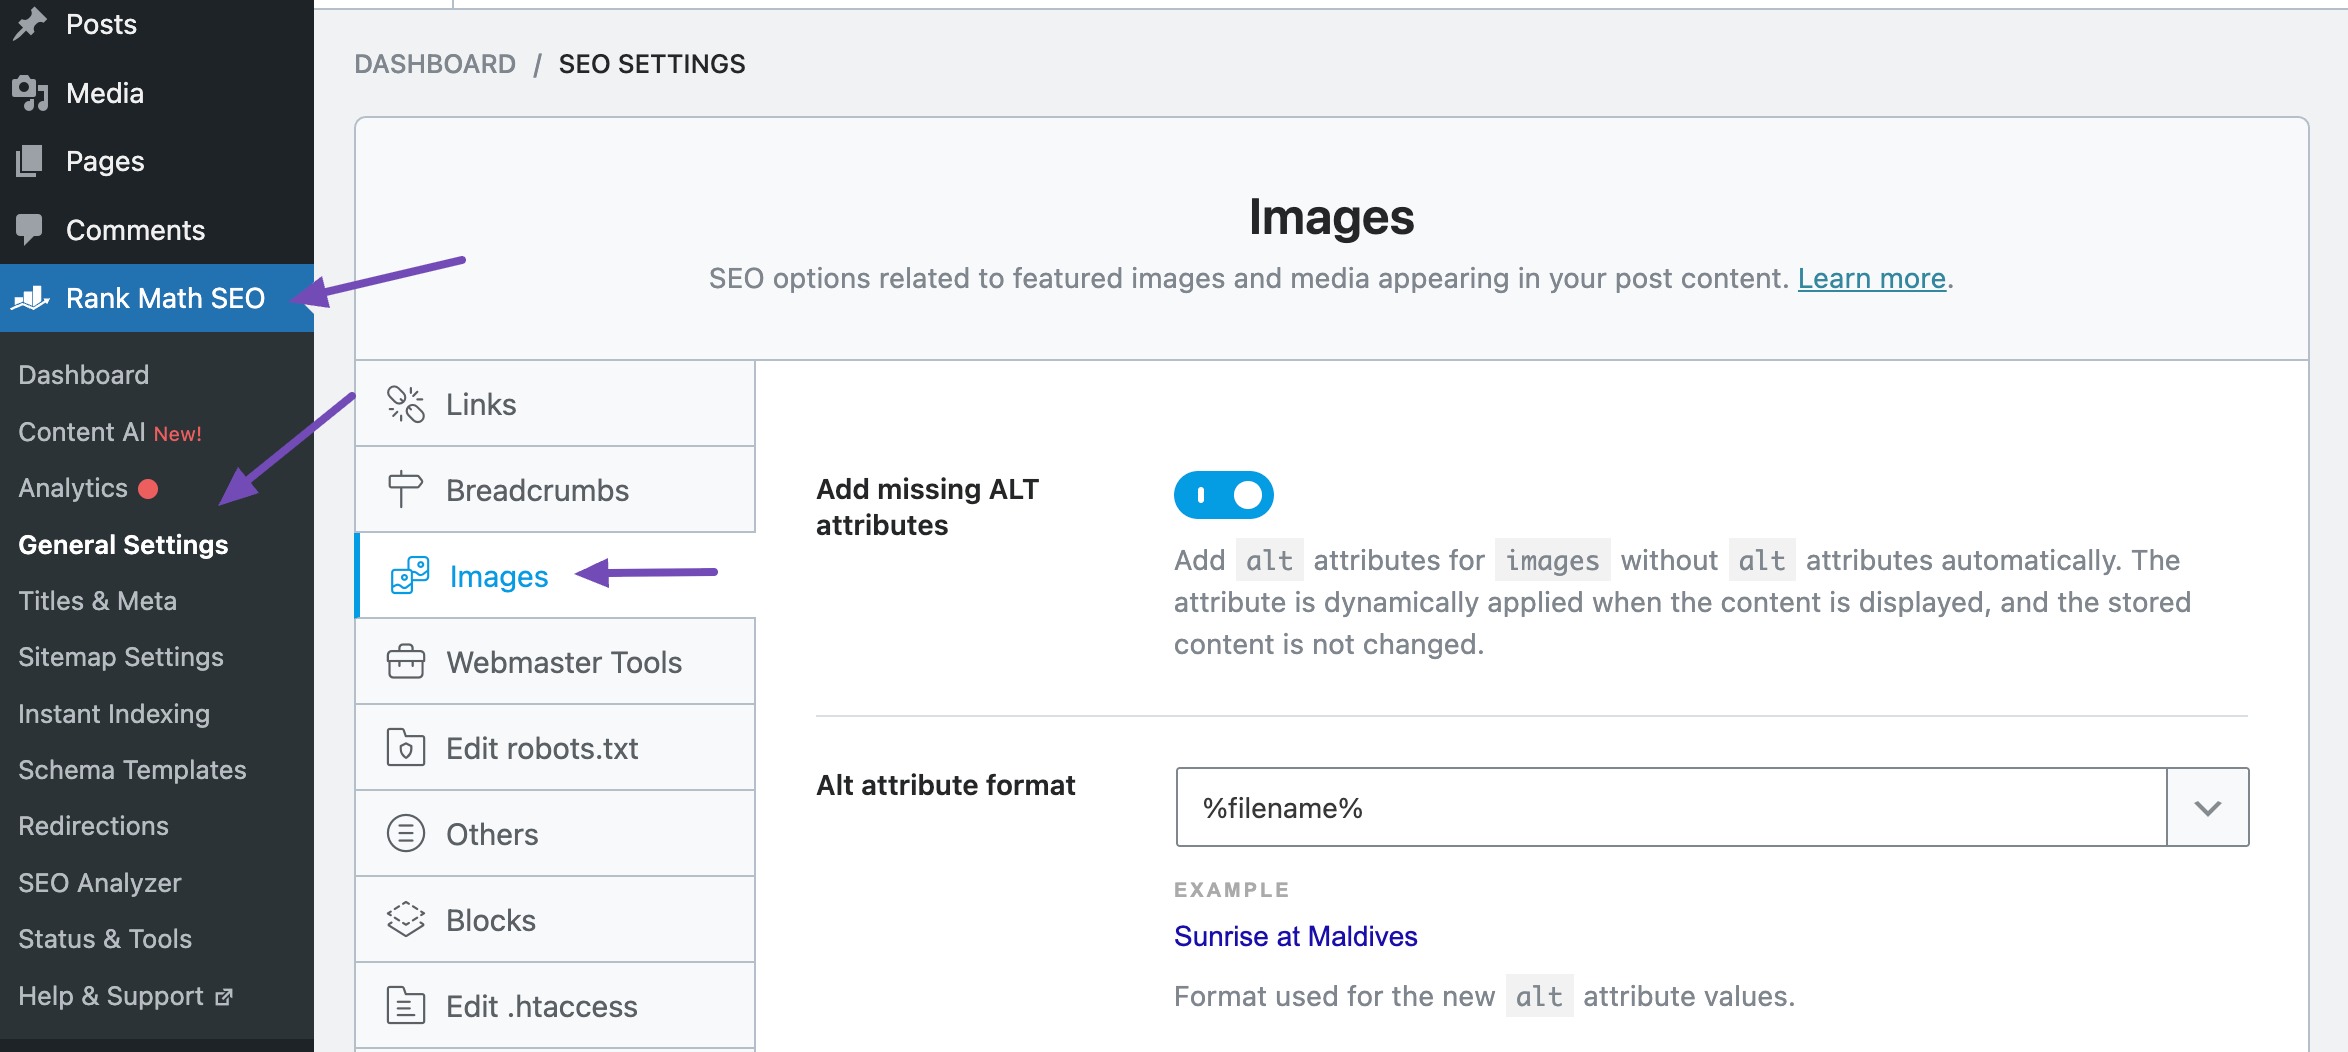Open Titles & Meta settings
Image resolution: width=2348 pixels, height=1052 pixels.
97,600
